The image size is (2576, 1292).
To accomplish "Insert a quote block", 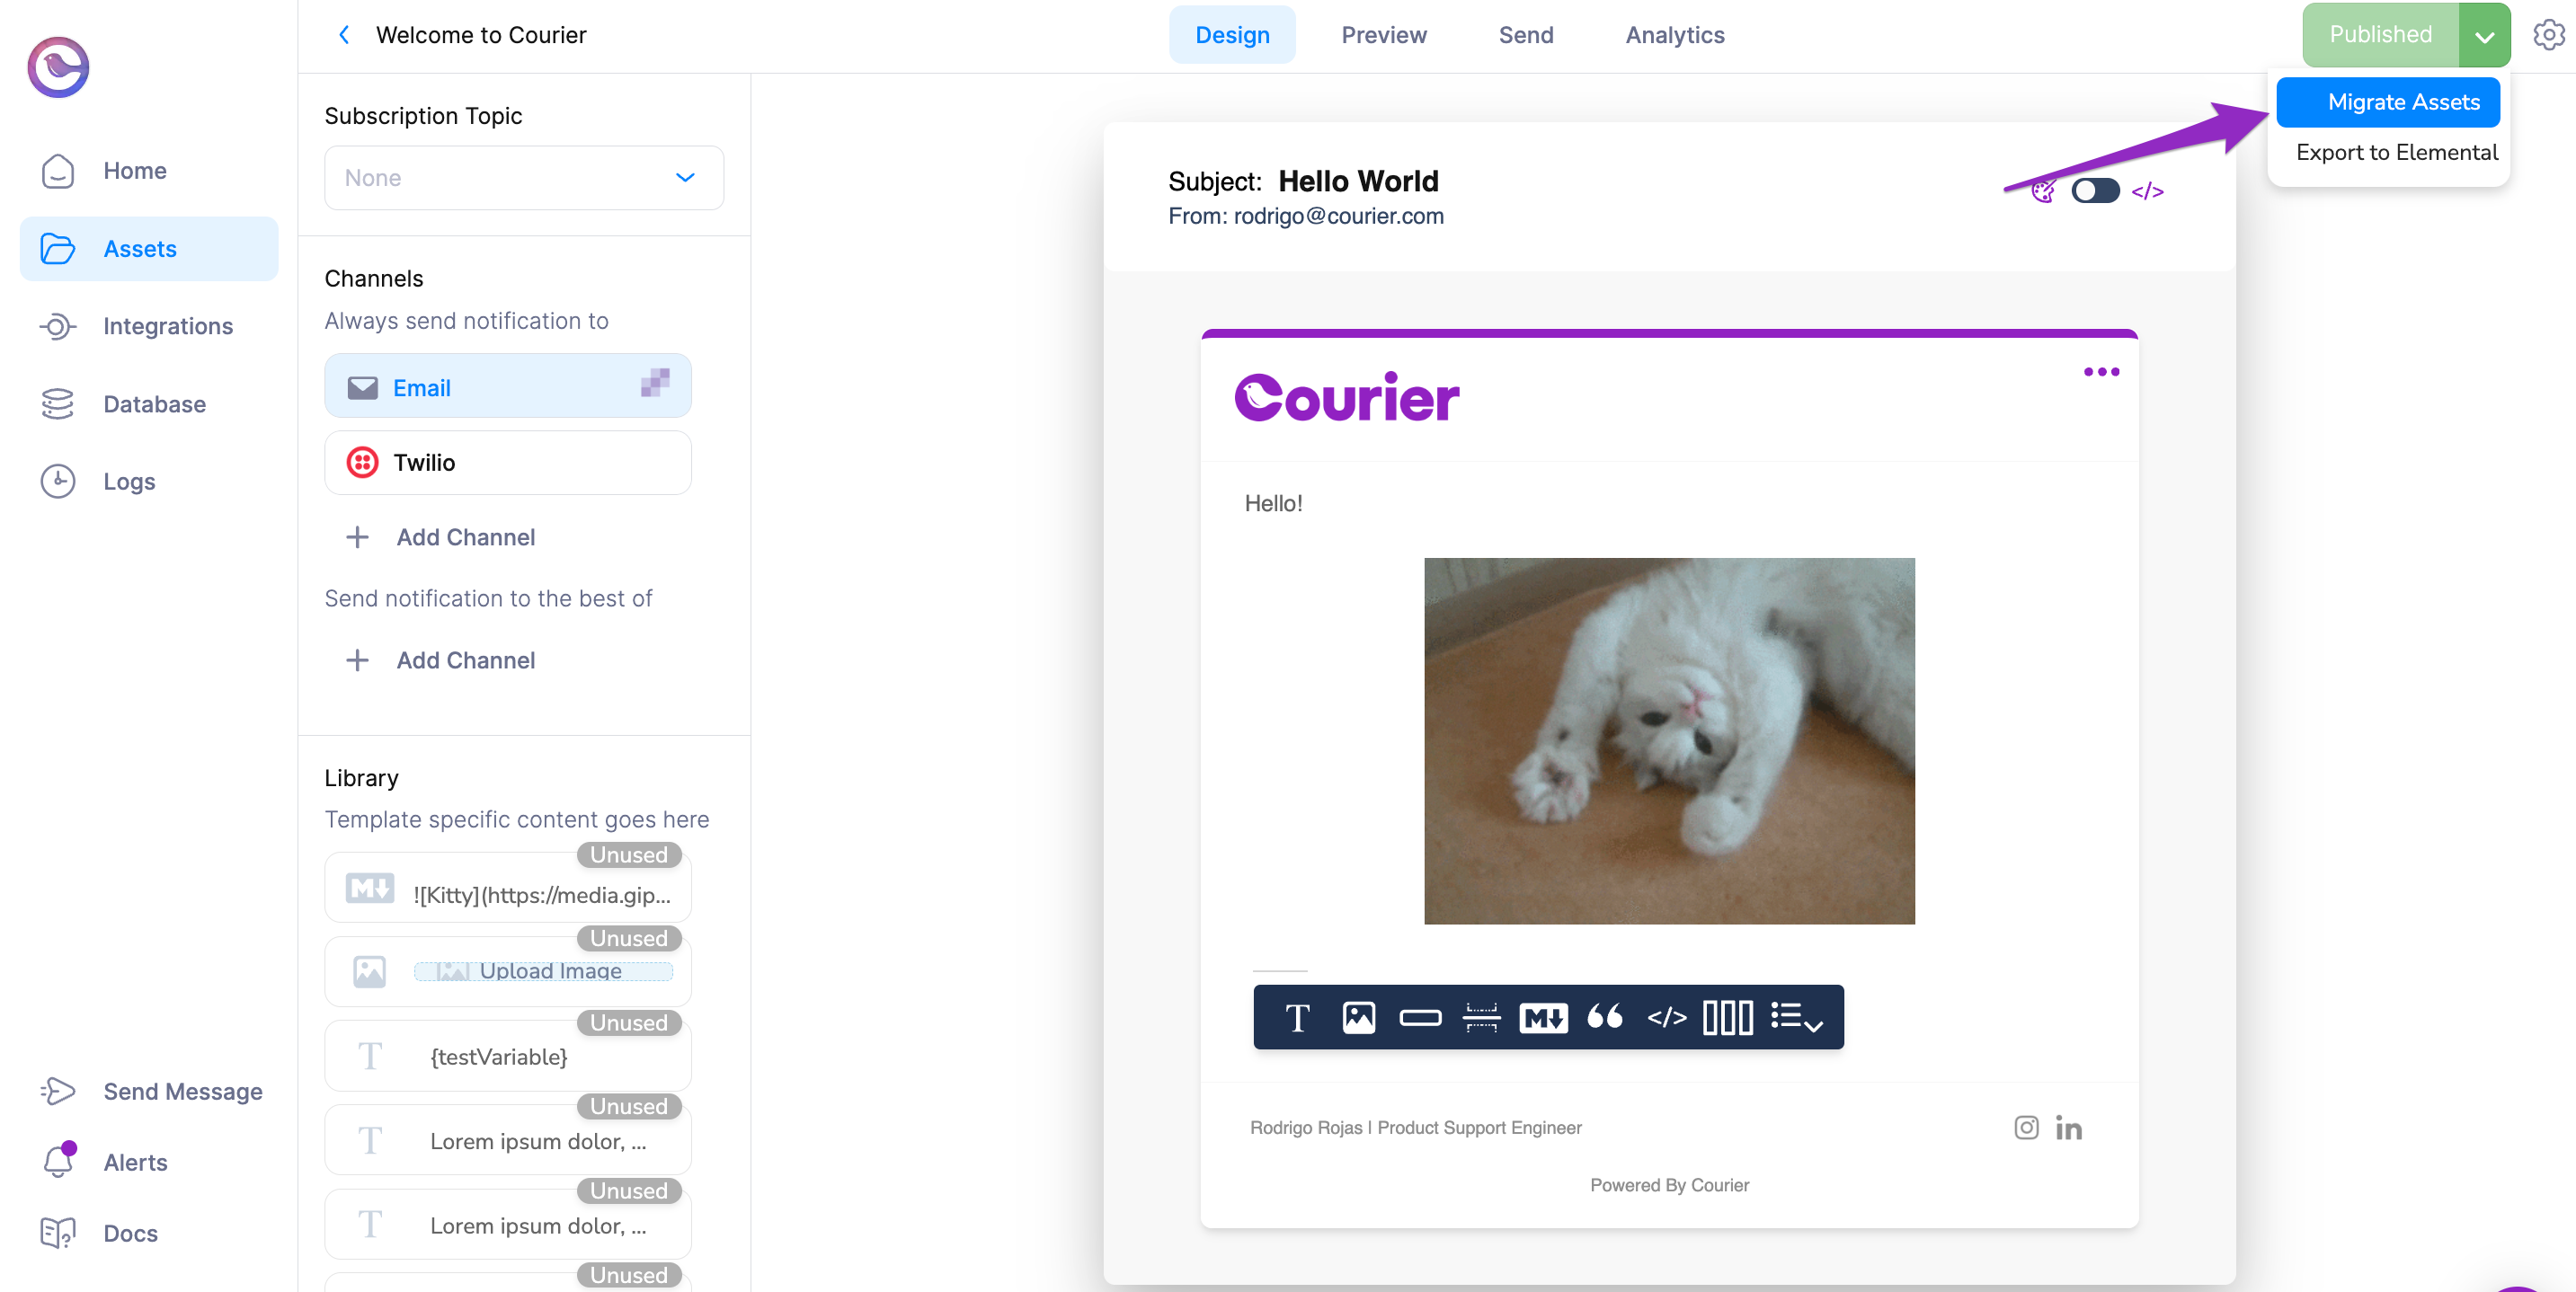I will (1605, 1018).
